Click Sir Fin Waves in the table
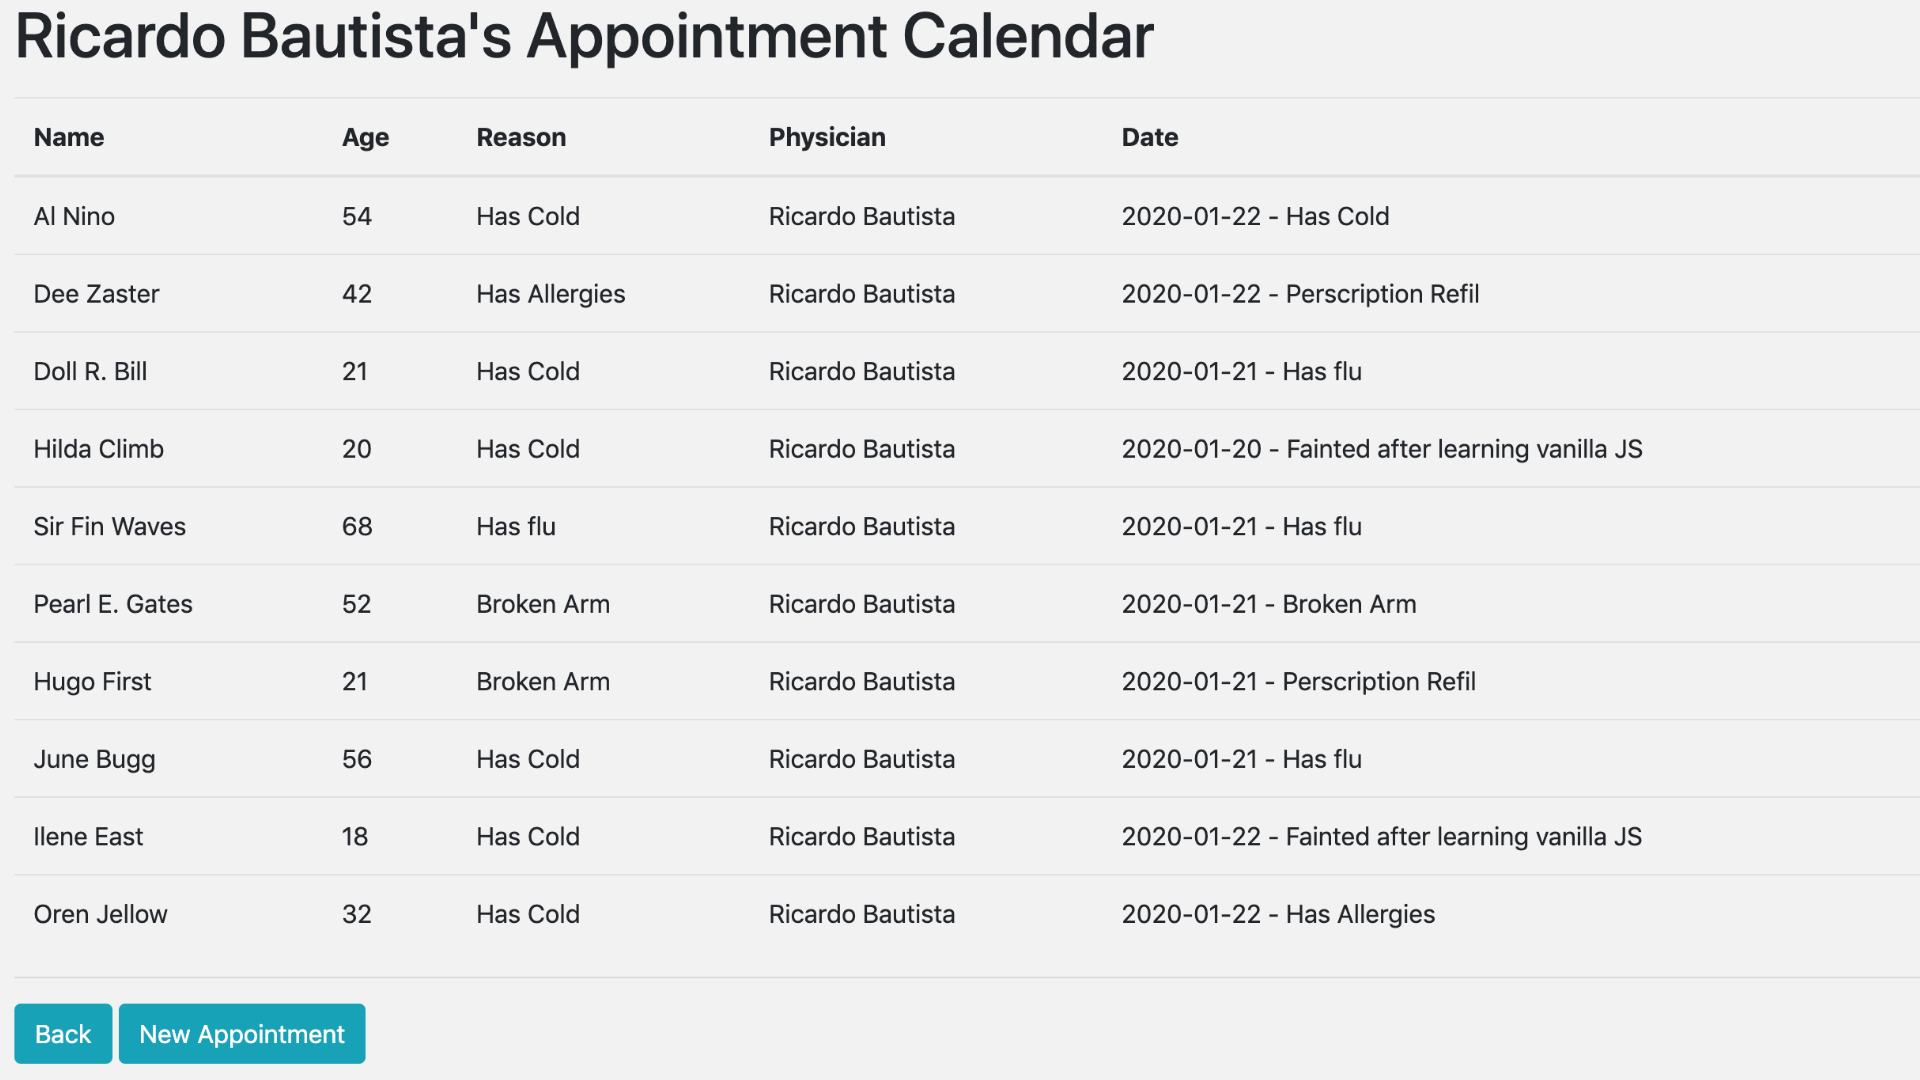This screenshot has width=1920, height=1080. (x=110, y=526)
